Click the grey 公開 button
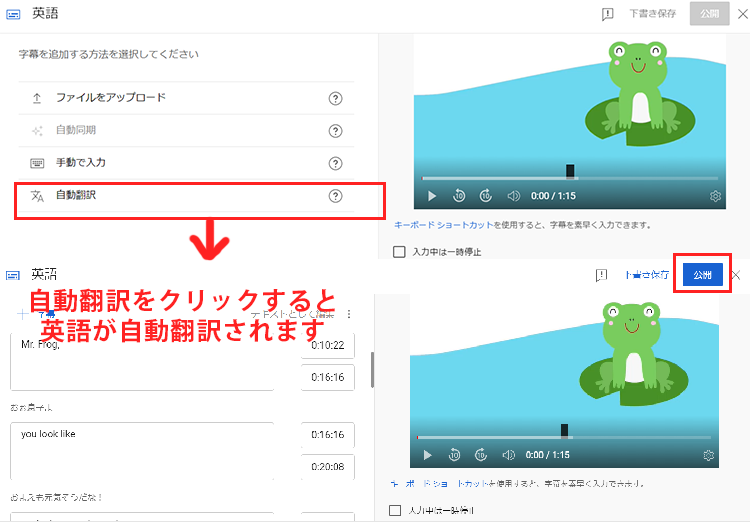750x522 pixels. coord(709,14)
